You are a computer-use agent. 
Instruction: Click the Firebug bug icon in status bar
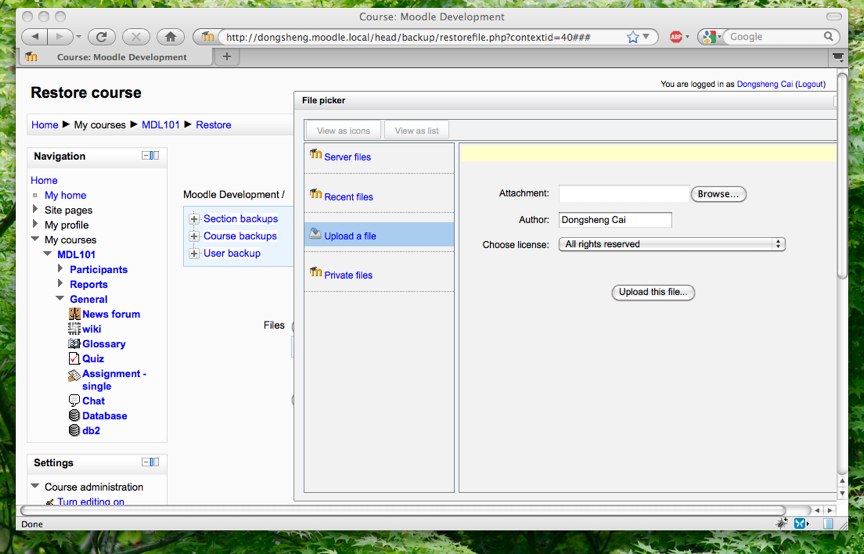781,524
